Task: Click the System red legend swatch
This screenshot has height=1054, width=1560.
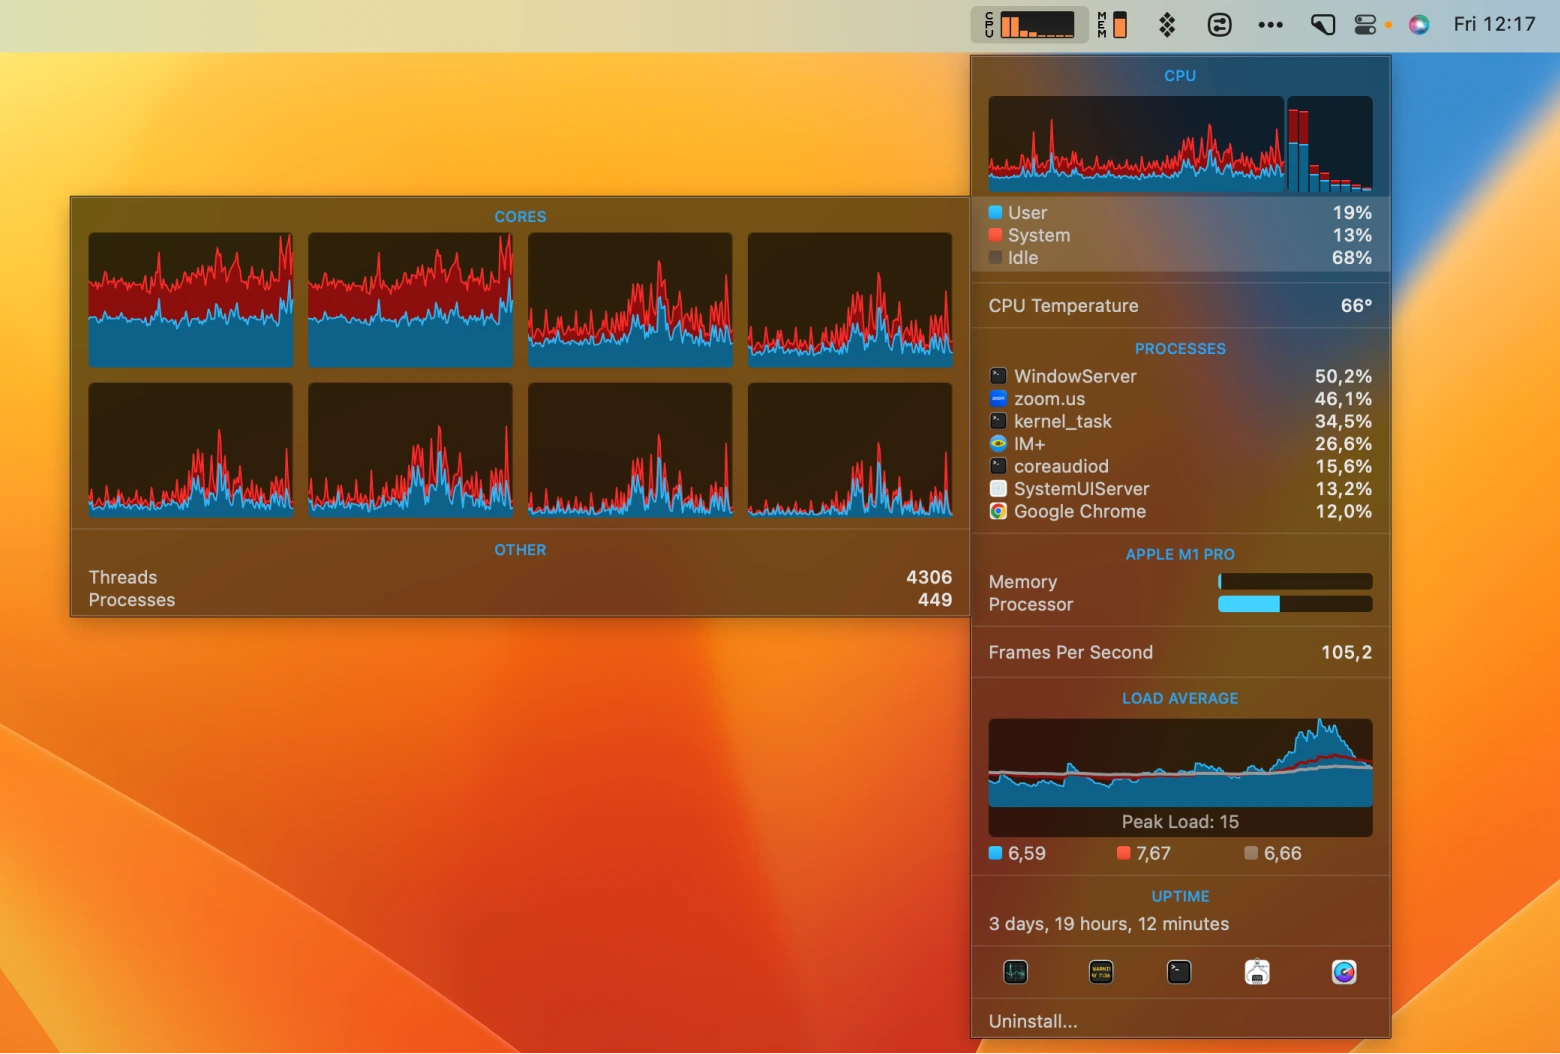Action: click(x=995, y=235)
